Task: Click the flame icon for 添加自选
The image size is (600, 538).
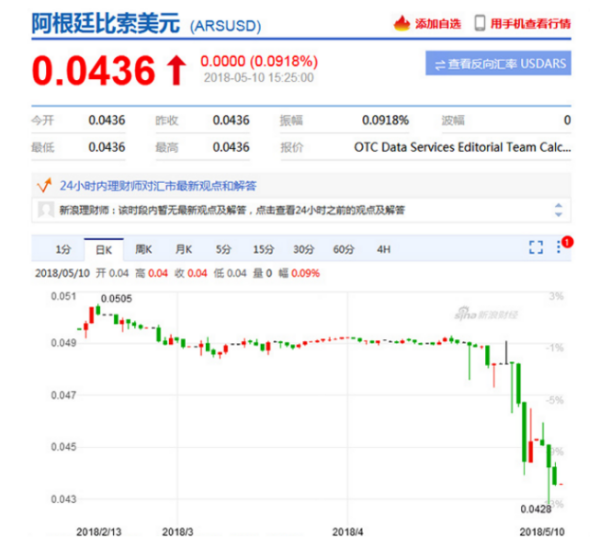Action: [402, 23]
